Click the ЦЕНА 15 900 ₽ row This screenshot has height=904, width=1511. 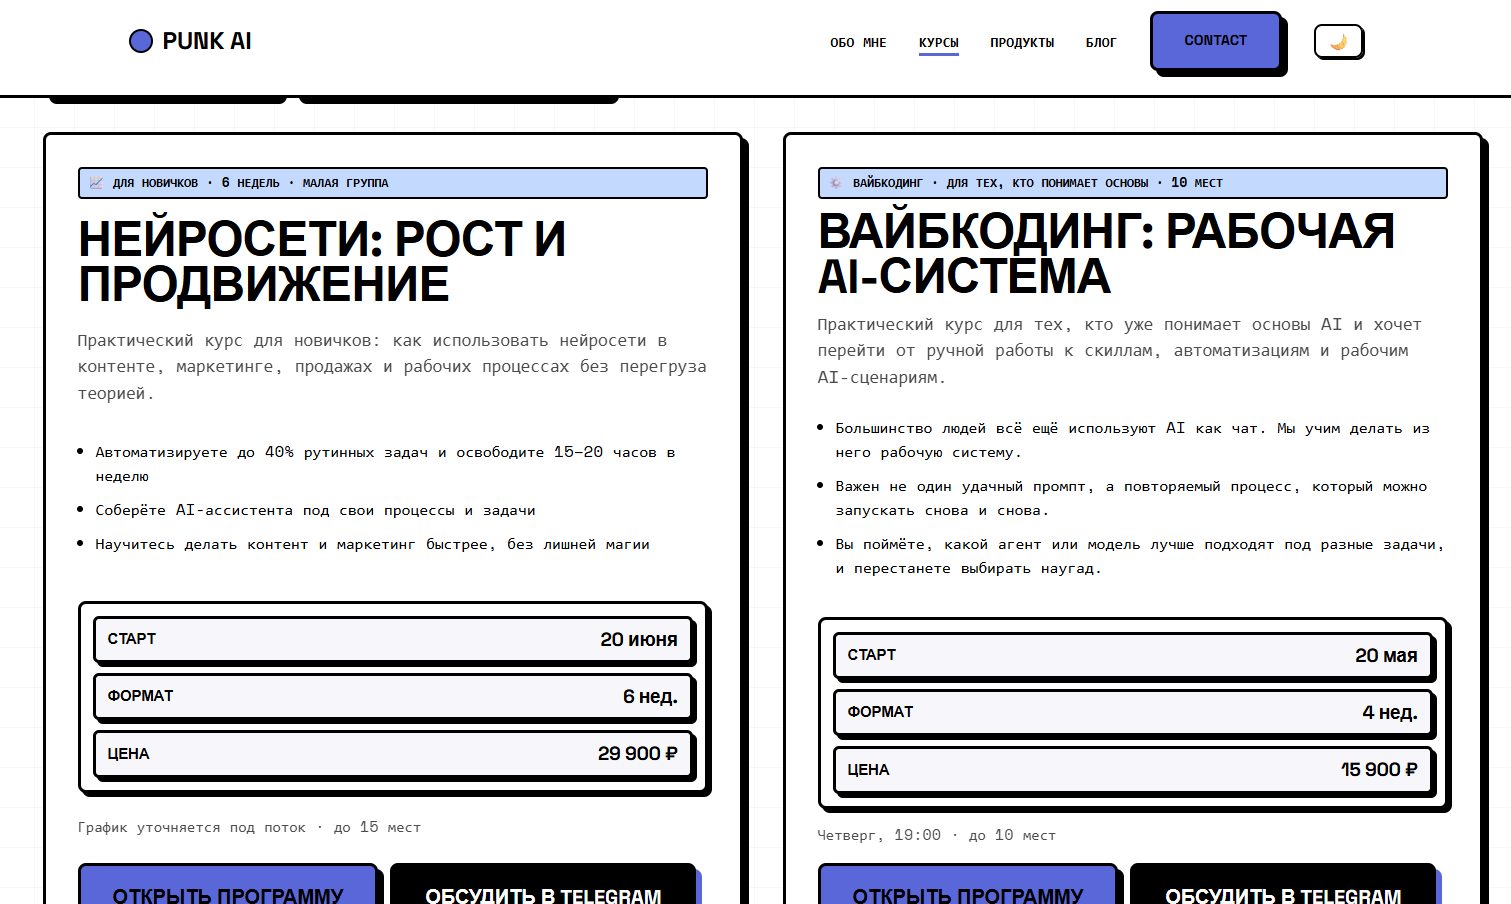point(1133,770)
